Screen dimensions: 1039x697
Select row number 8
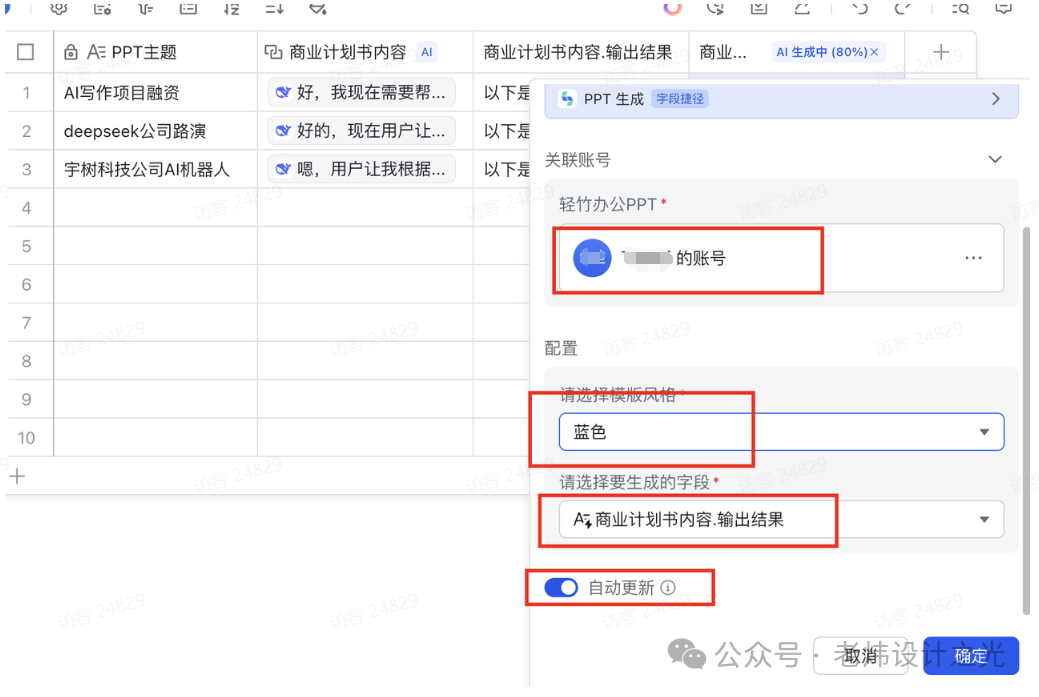coord(27,362)
